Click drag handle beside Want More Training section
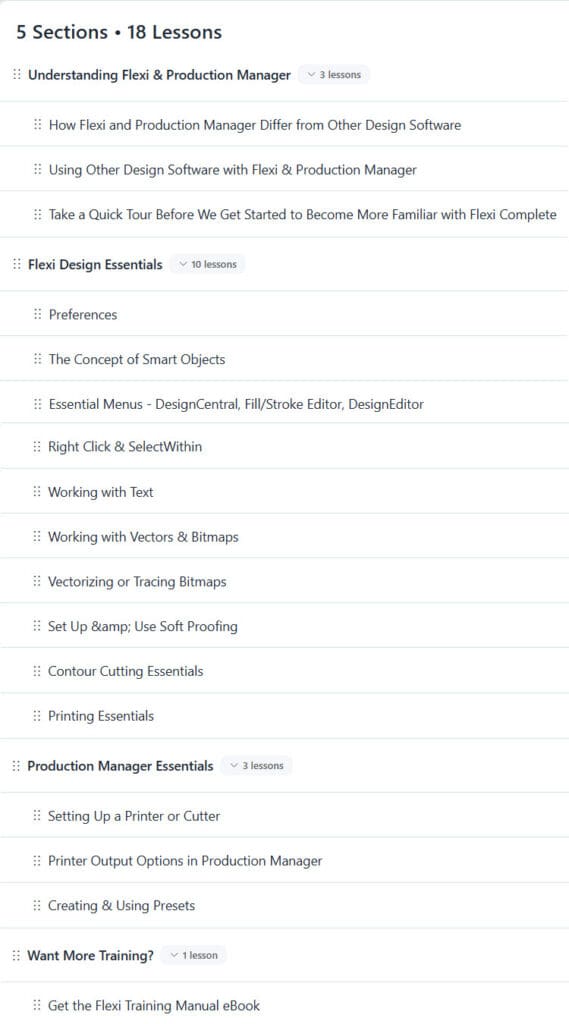Viewport: 569px width, 1024px height. [16, 955]
